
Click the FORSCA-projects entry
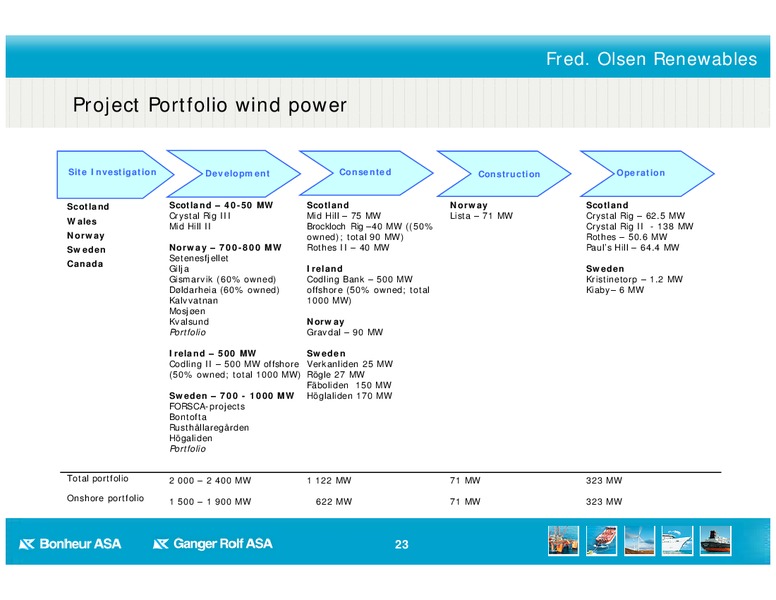click(207, 406)
